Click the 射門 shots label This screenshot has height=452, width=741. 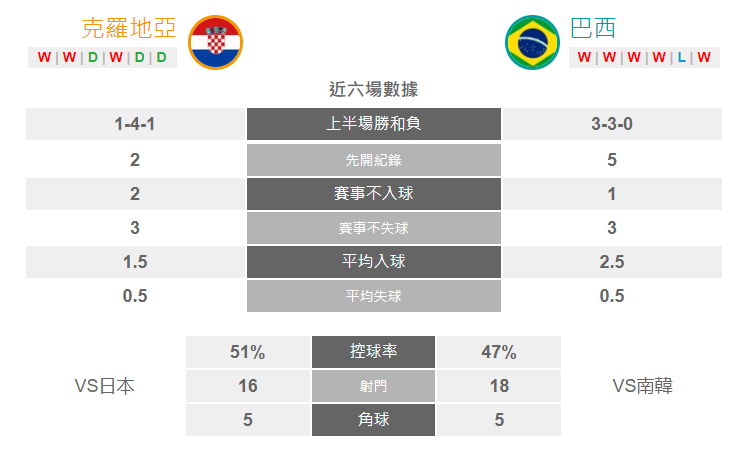[x=373, y=386]
